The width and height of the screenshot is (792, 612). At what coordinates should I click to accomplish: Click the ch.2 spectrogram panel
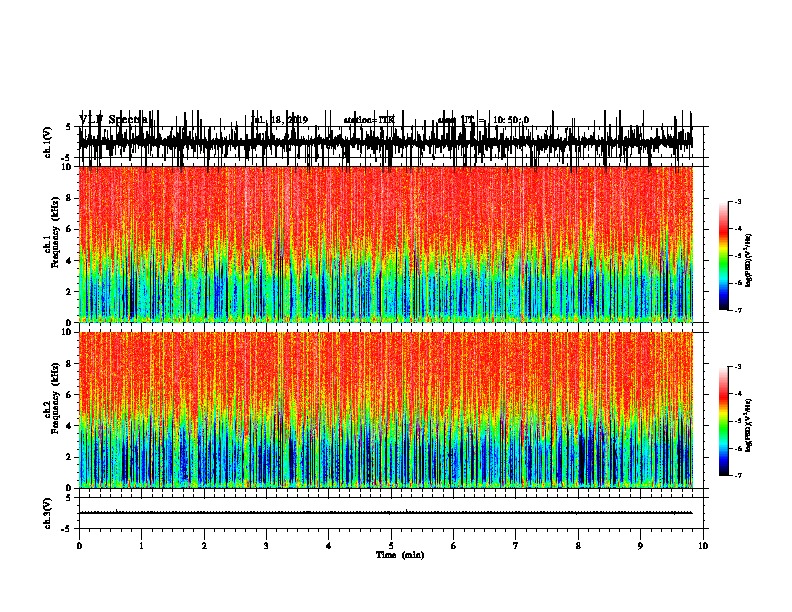pos(386,410)
